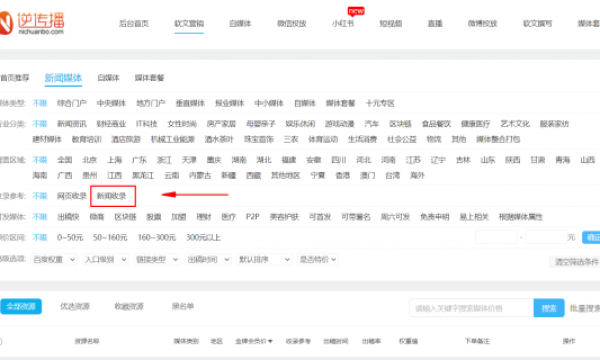Filter industry by 酒店旅游
Screen dimensions: 600x360
[126, 139]
